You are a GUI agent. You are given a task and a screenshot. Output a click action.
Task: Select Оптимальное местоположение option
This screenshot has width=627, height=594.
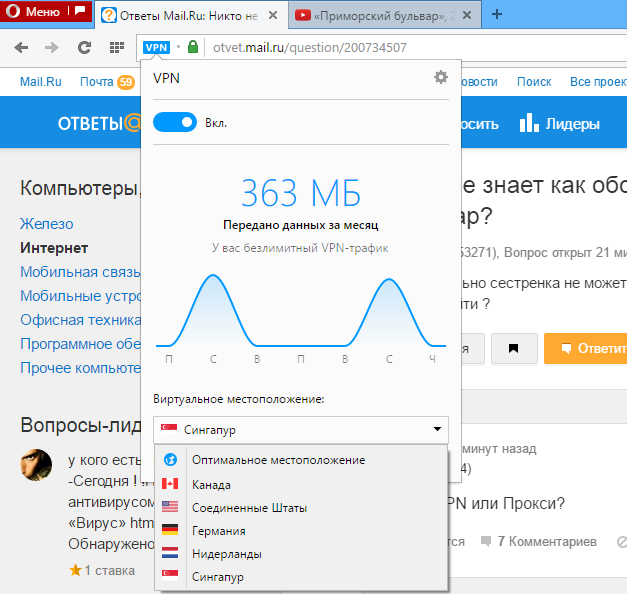click(x=301, y=460)
